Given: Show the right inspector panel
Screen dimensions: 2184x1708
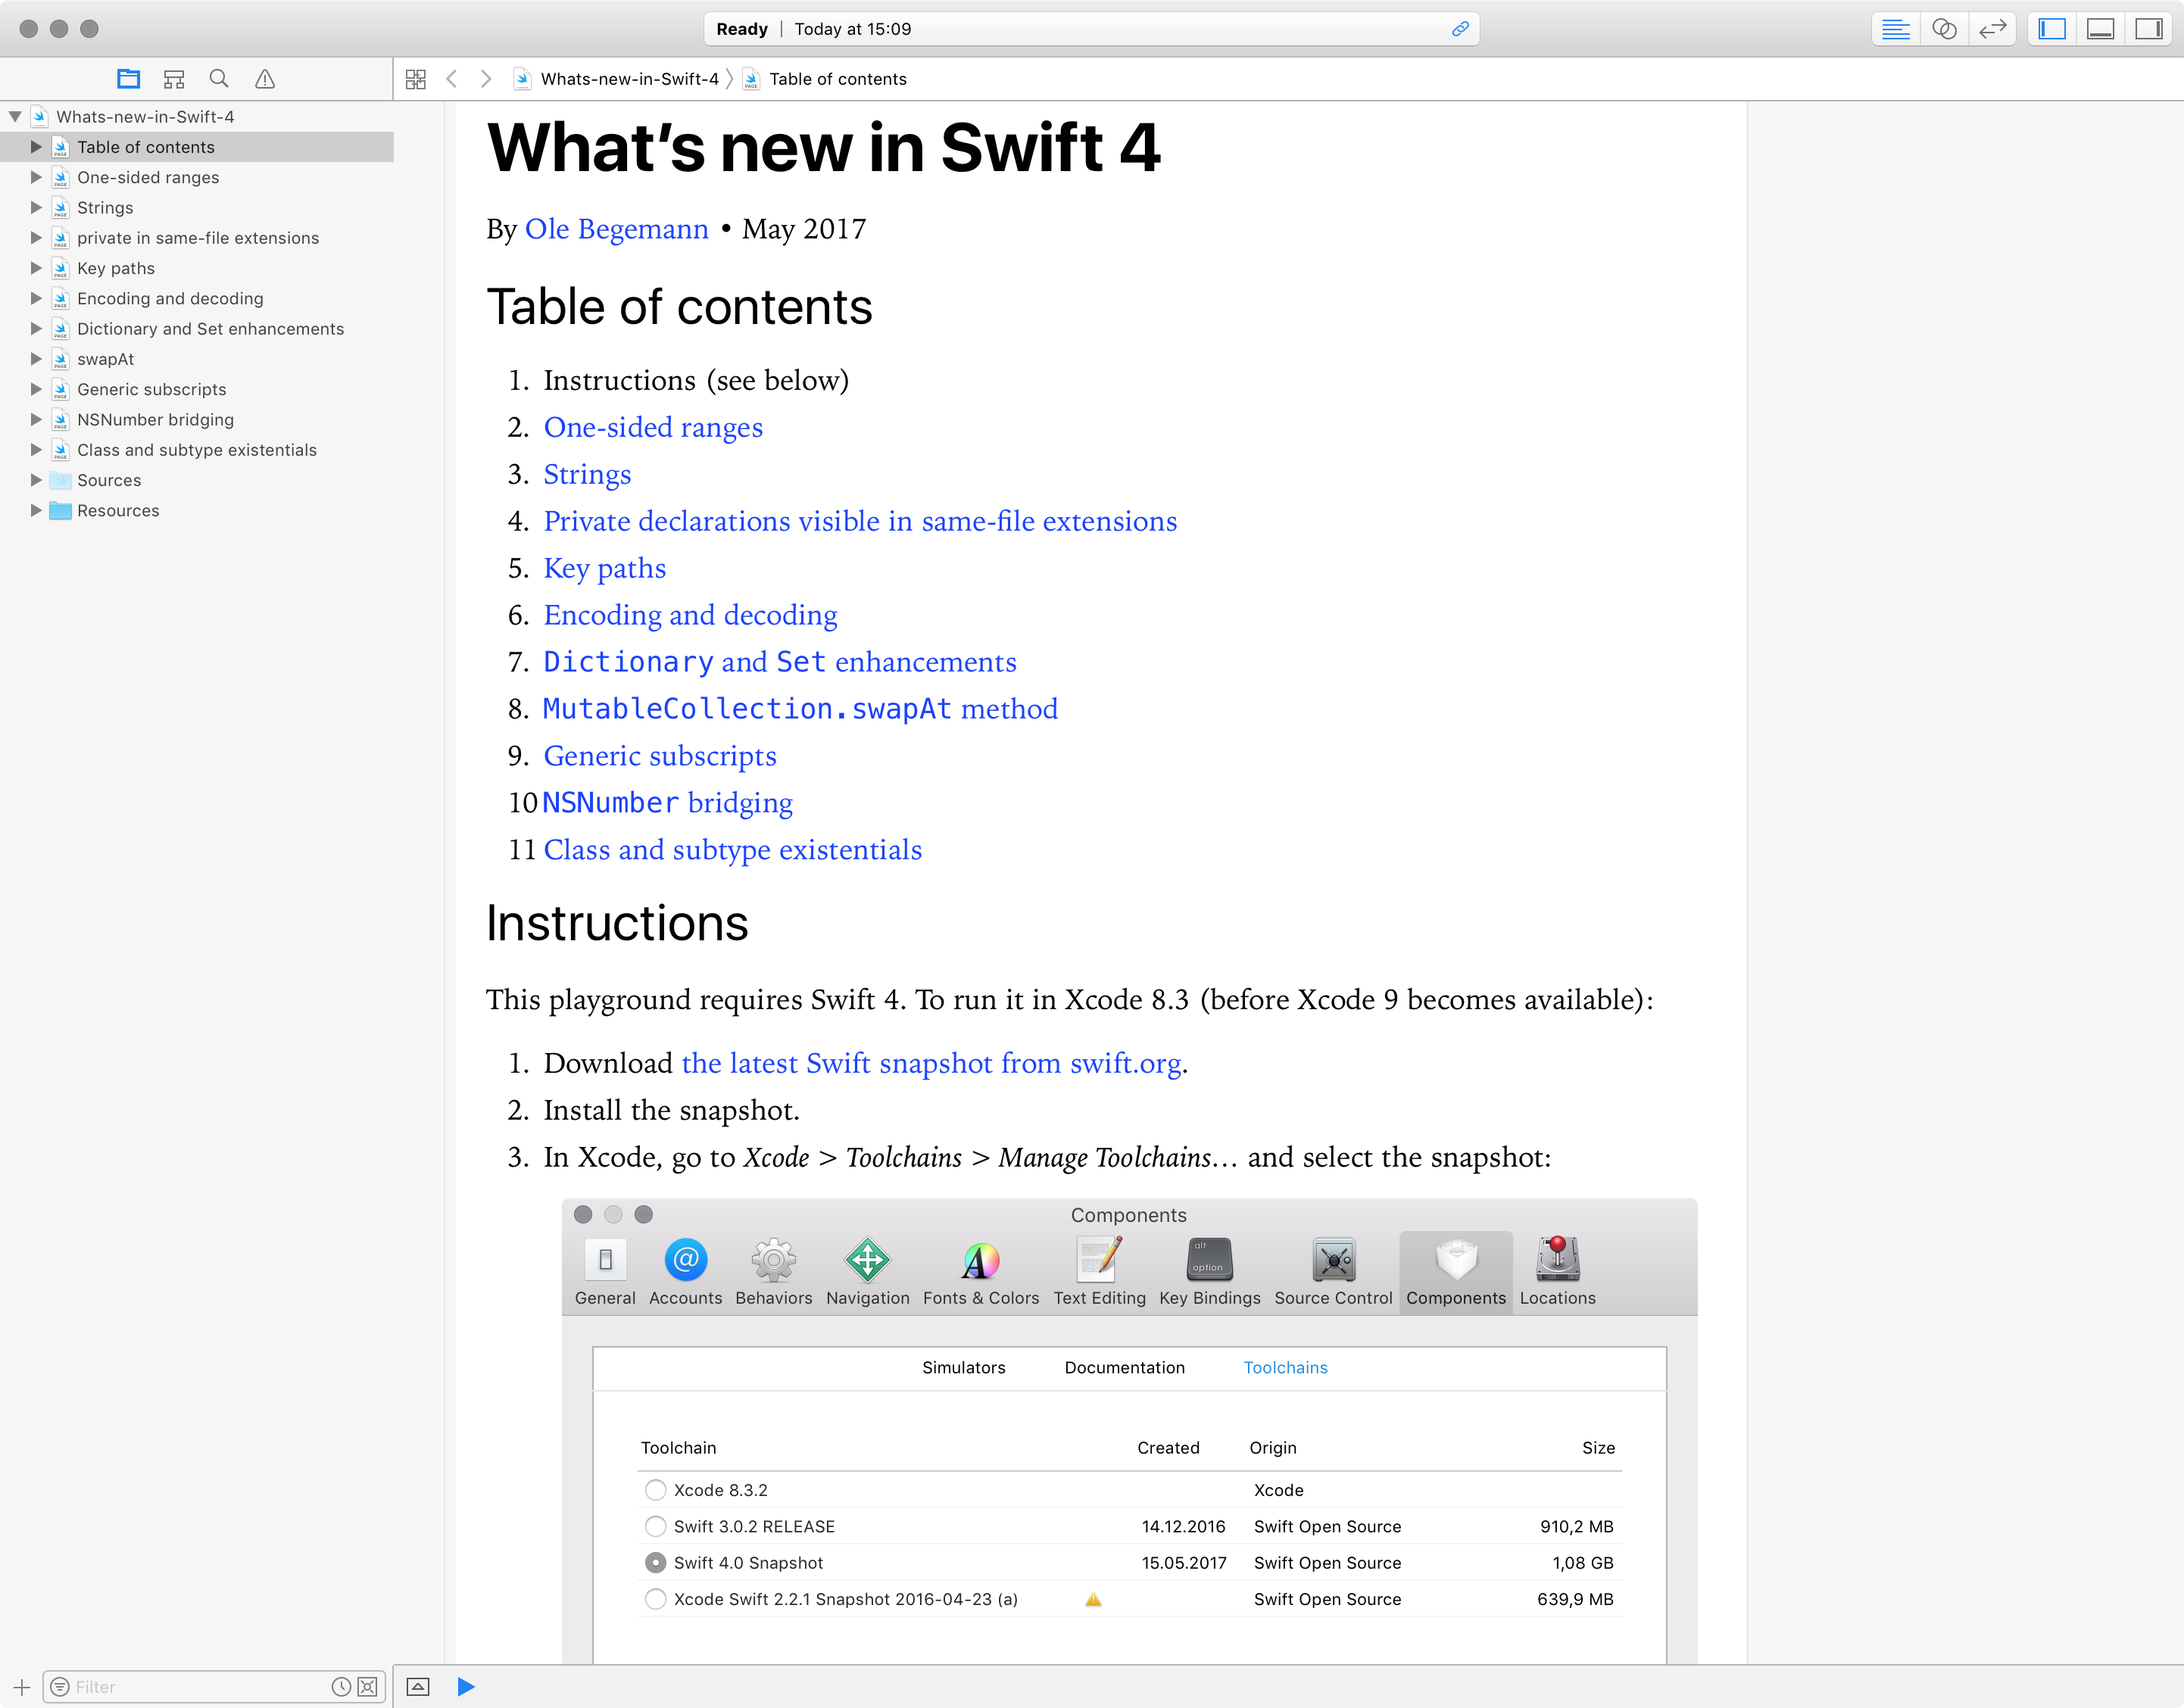Looking at the screenshot, I should 2148,28.
